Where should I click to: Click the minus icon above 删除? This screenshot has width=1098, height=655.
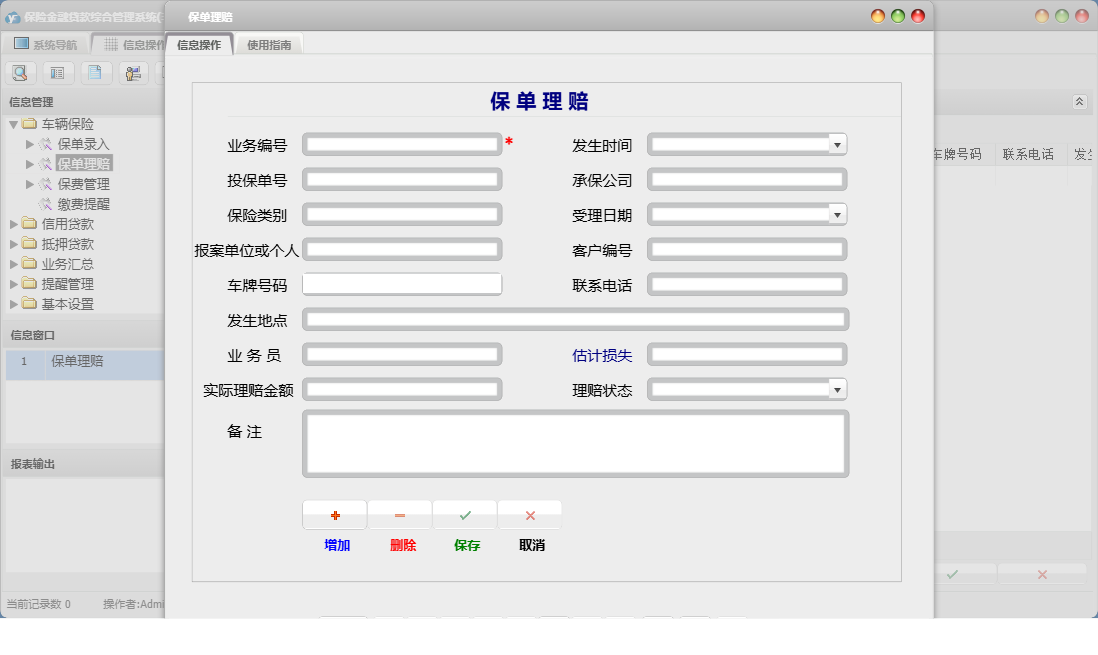(399, 514)
